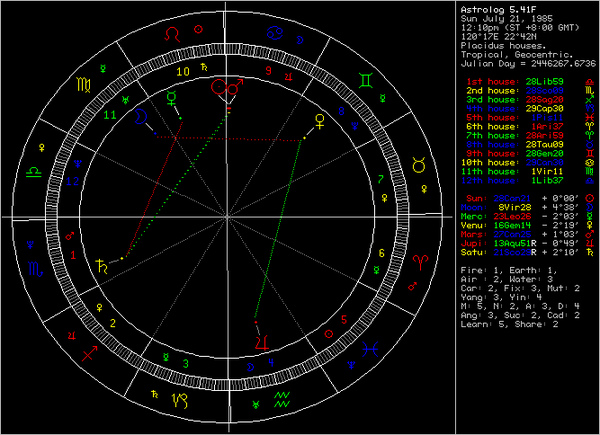
Task: Click house number 2 label
Action: [112, 323]
